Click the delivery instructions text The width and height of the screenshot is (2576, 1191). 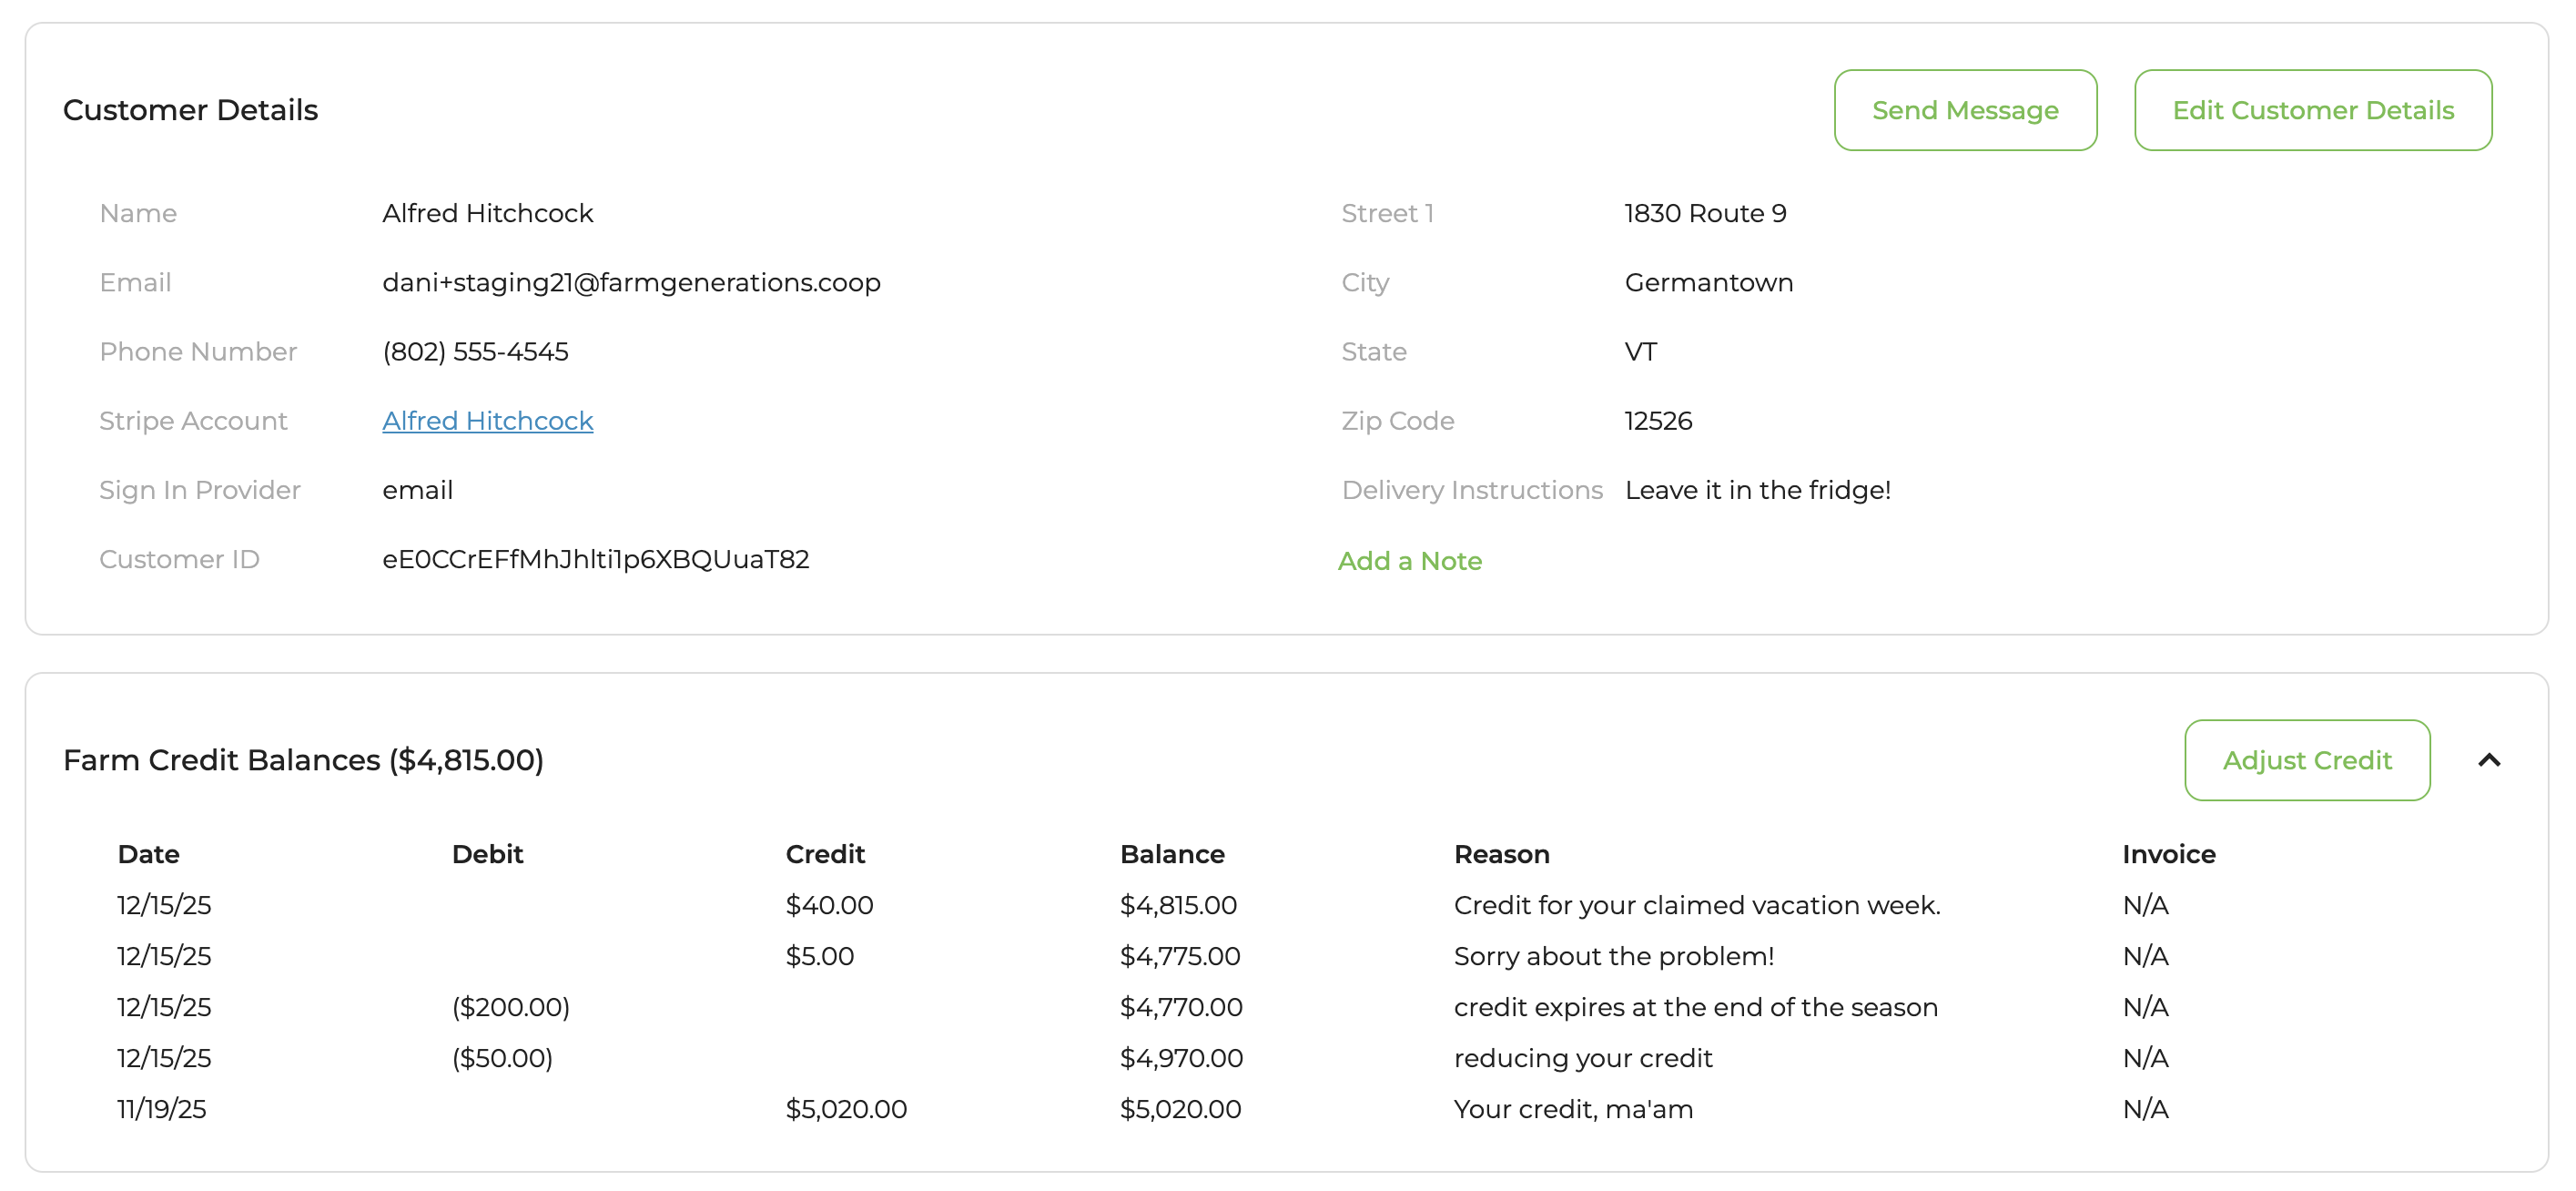(x=1757, y=490)
